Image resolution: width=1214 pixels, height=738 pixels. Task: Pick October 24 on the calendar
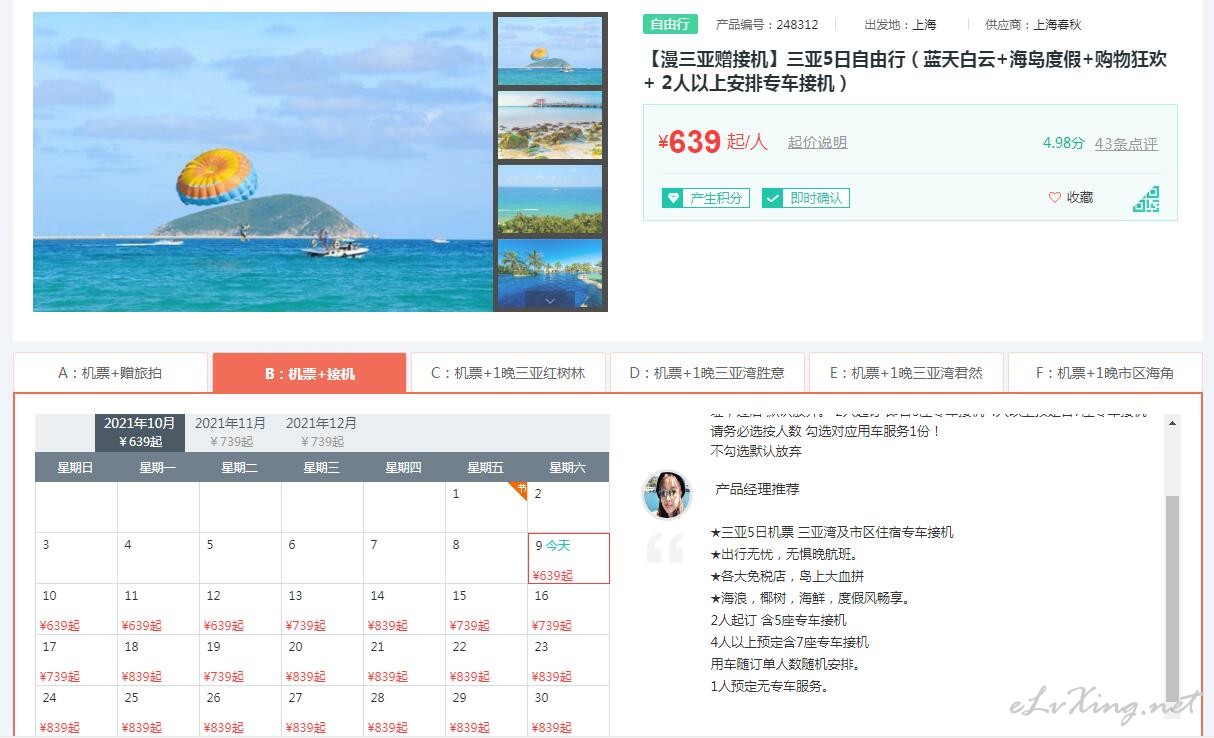(76, 711)
